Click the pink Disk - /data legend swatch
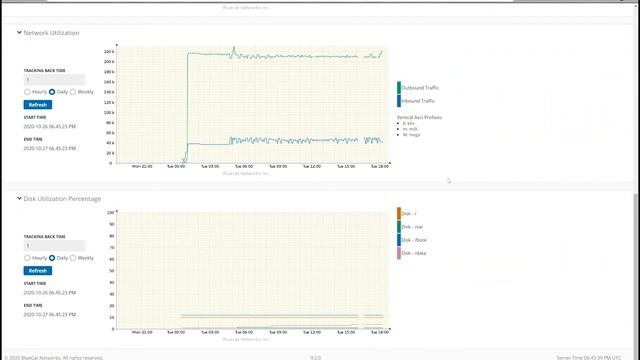The width and height of the screenshot is (640, 360). (x=399, y=253)
